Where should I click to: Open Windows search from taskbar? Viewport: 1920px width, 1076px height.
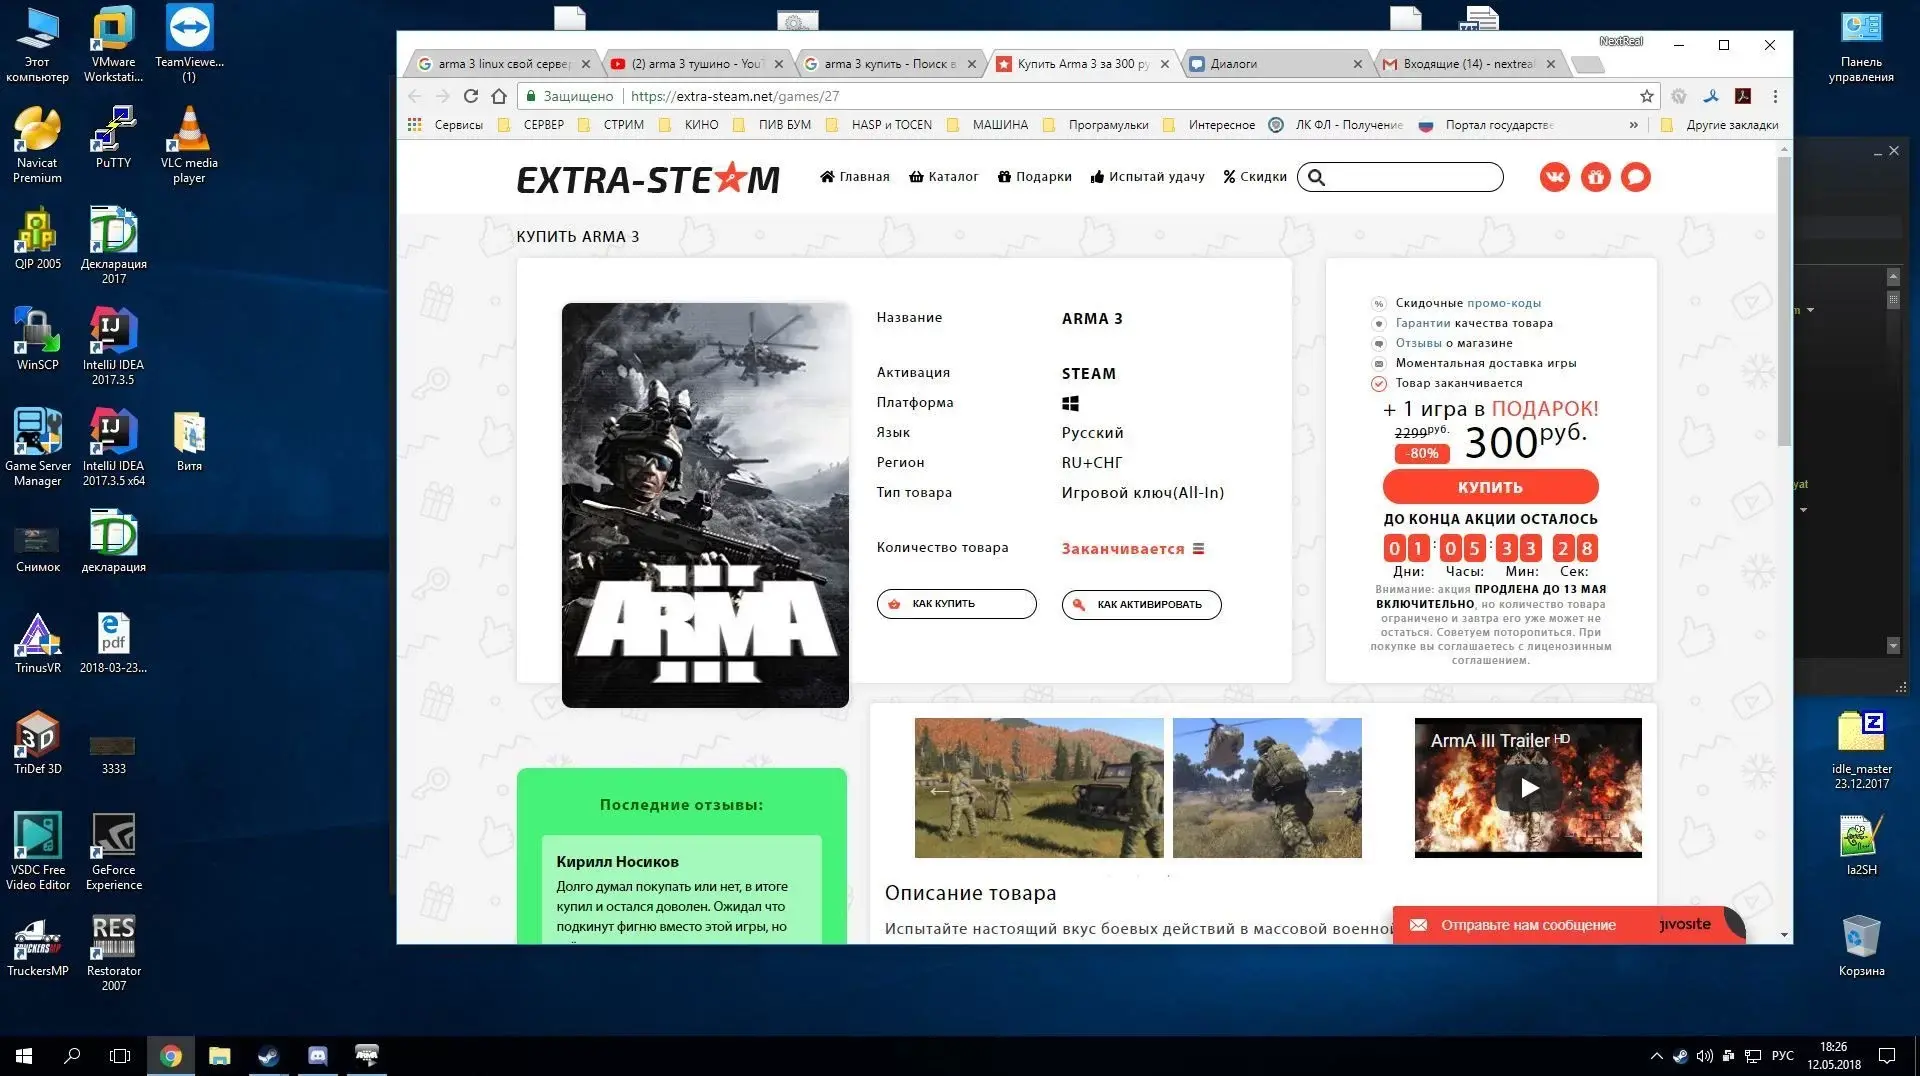point(72,1056)
